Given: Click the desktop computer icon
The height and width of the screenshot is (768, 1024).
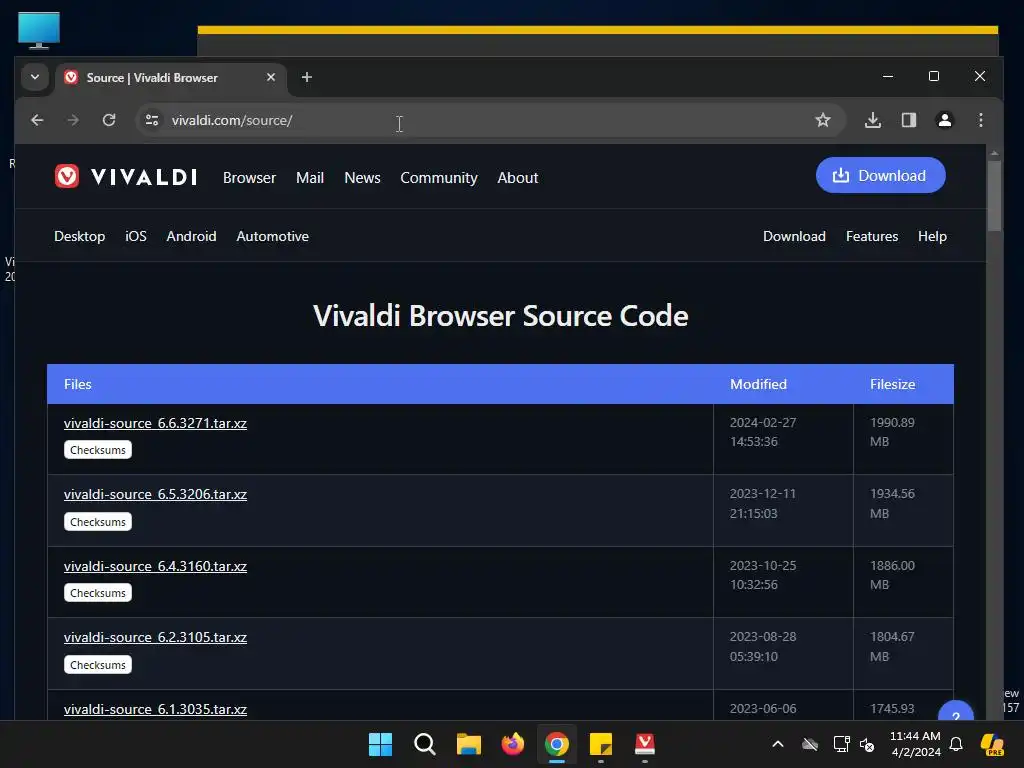Looking at the screenshot, I should click(39, 30).
